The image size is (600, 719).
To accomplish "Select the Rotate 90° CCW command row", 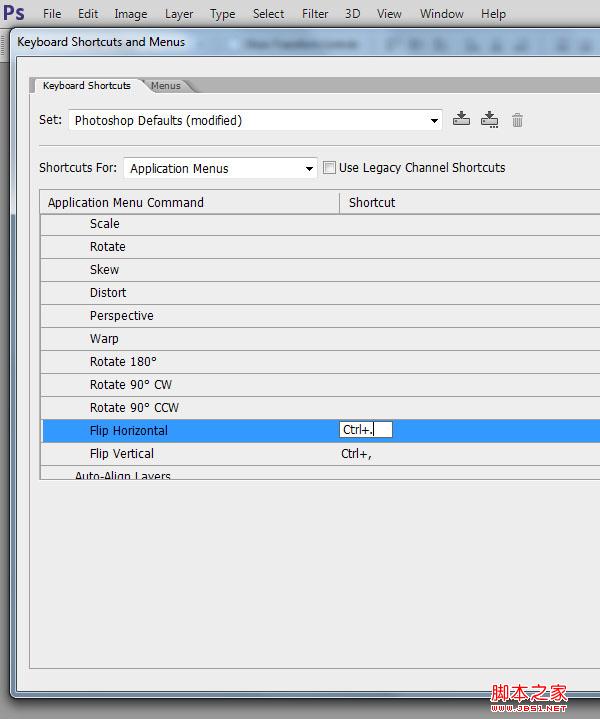I will point(320,408).
